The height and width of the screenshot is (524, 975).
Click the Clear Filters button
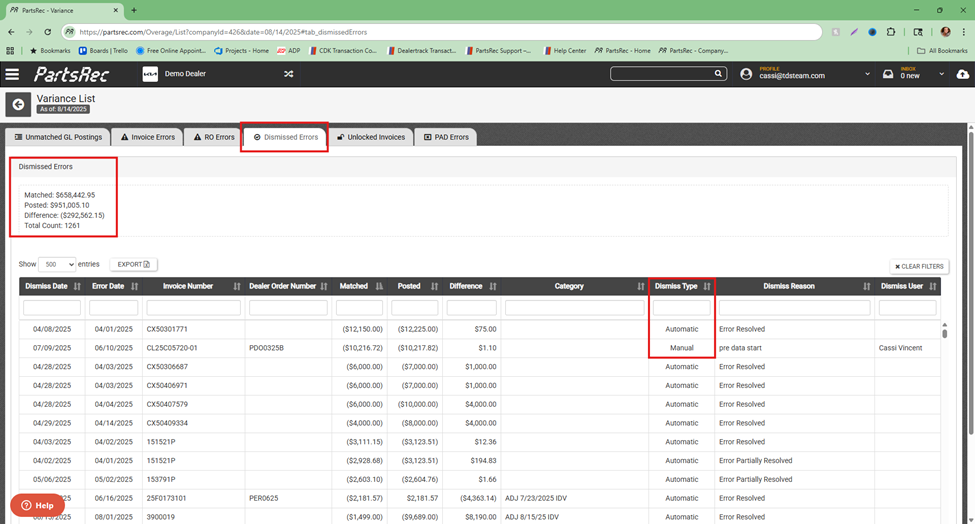pos(919,266)
